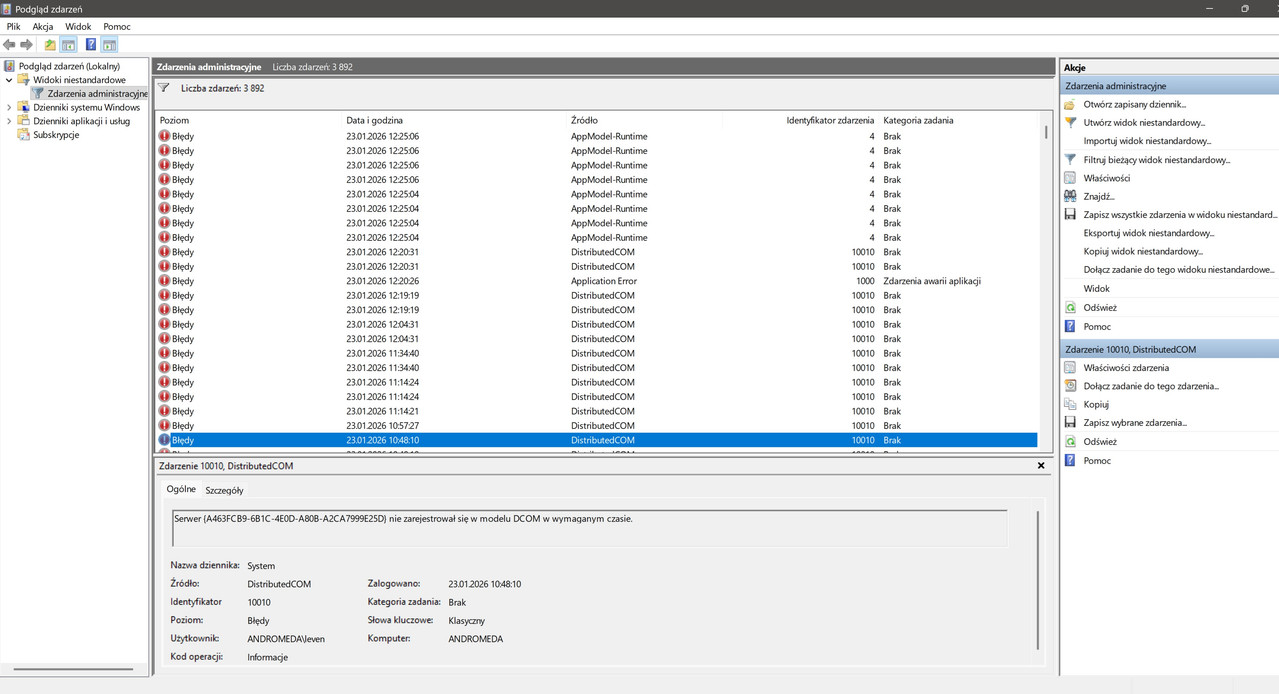Image resolution: width=1279 pixels, height=694 pixels.
Task: Click the Zapisz wszystkie zdarzenia floppy icon
Action: click(1070, 214)
